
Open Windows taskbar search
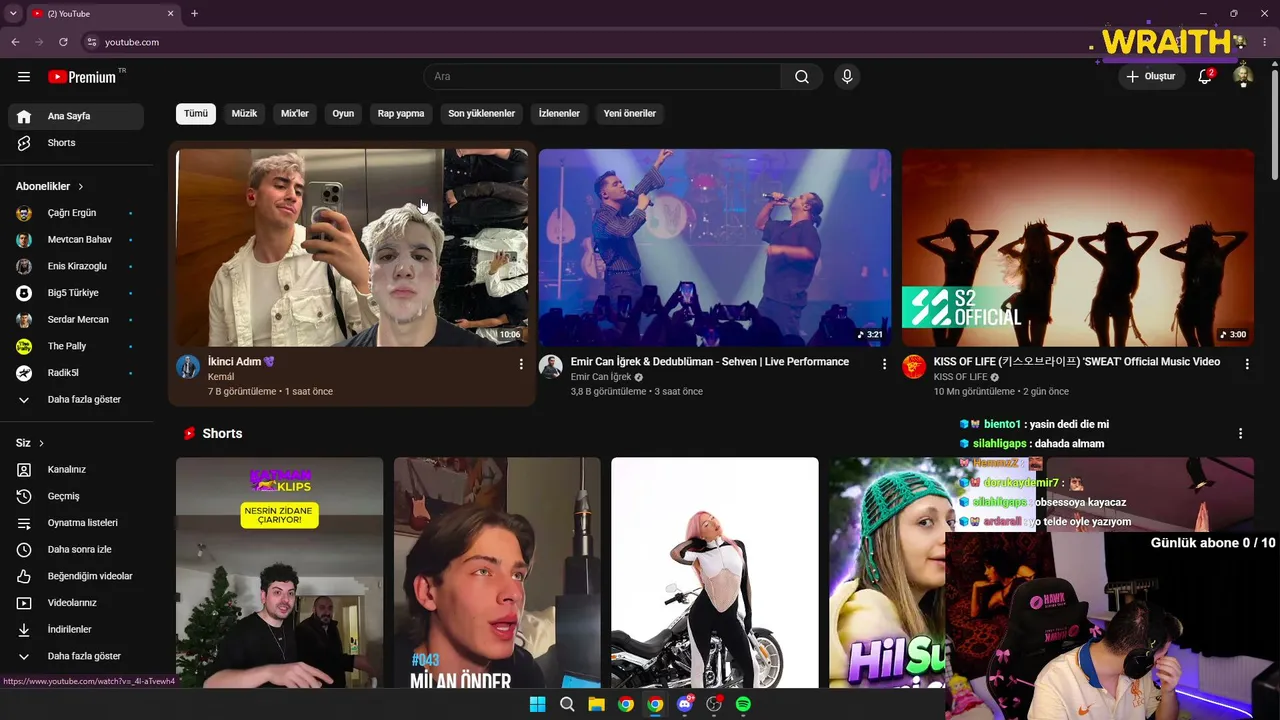[x=567, y=704]
